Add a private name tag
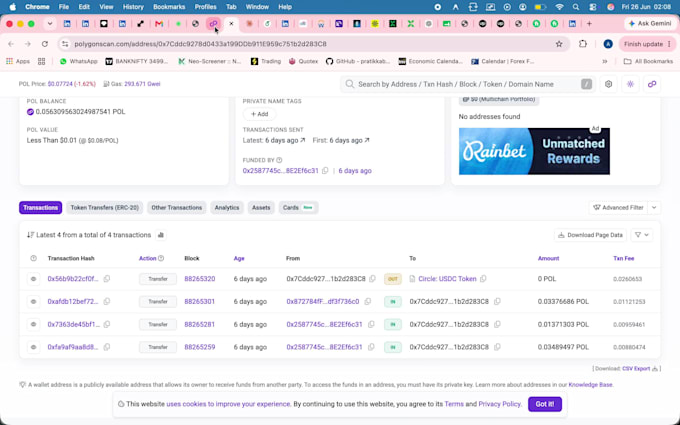The image size is (680, 425). click(x=259, y=114)
